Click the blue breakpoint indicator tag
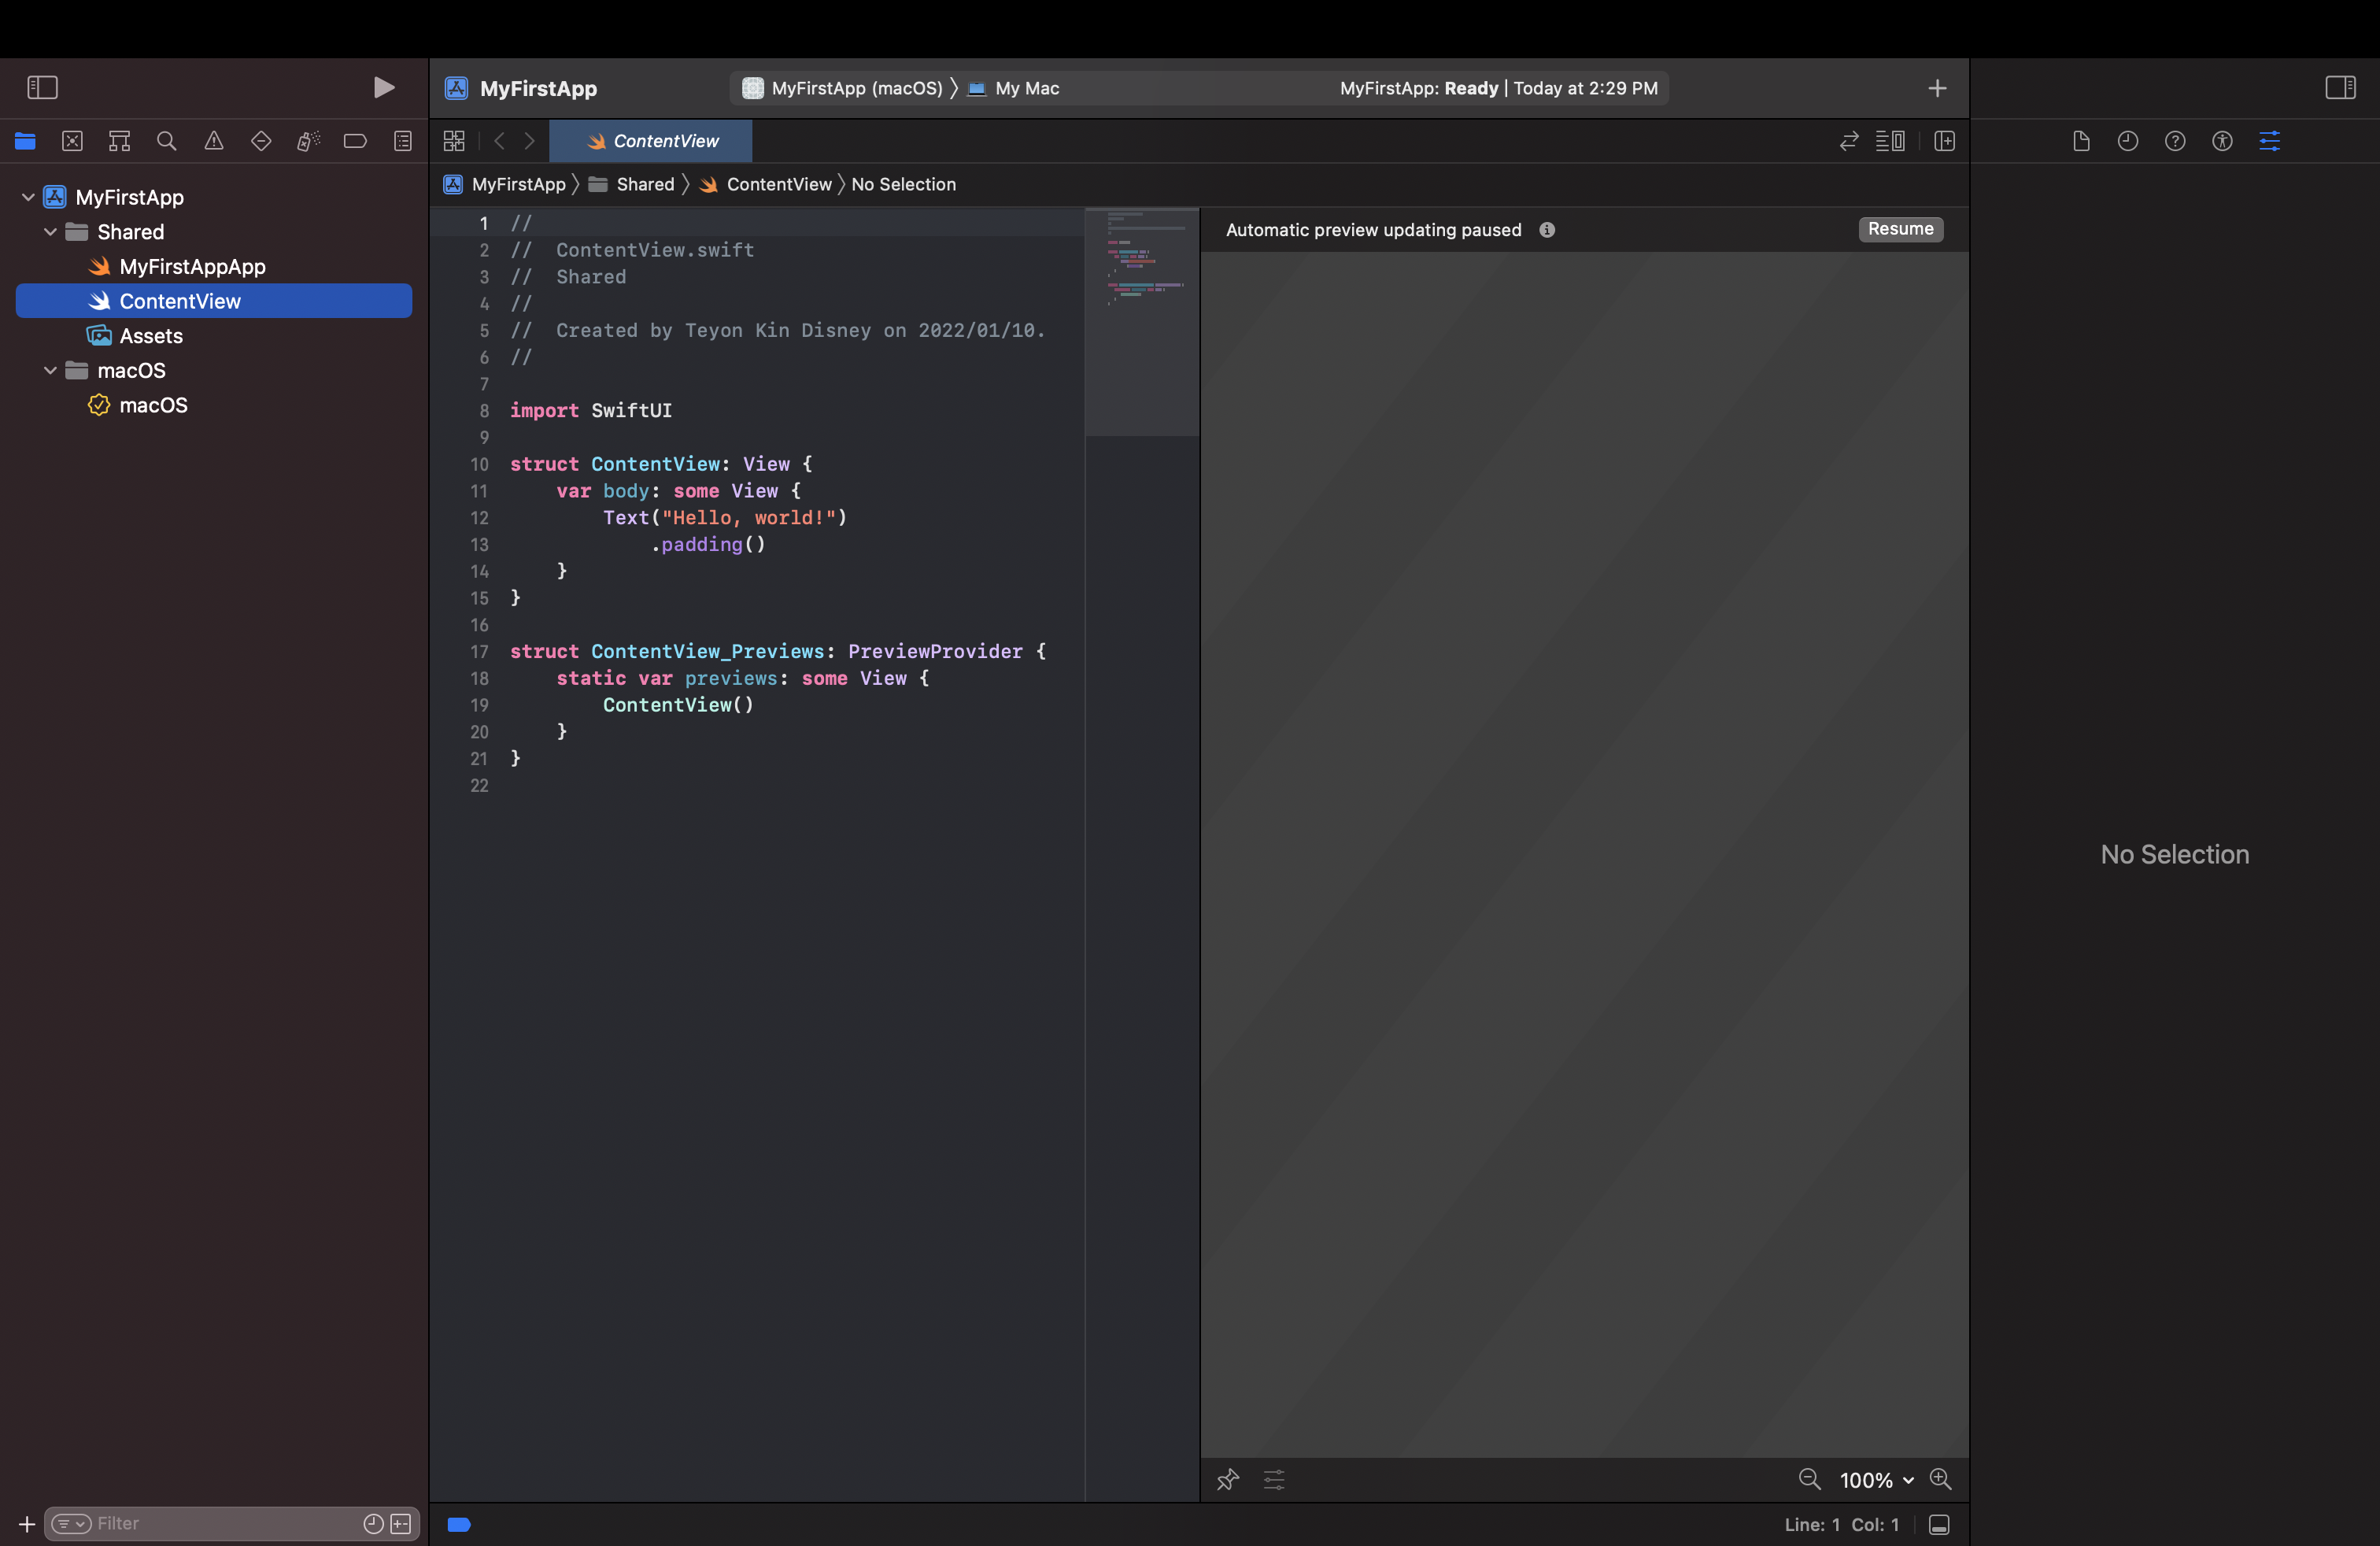 pyautogui.click(x=459, y=1524)
